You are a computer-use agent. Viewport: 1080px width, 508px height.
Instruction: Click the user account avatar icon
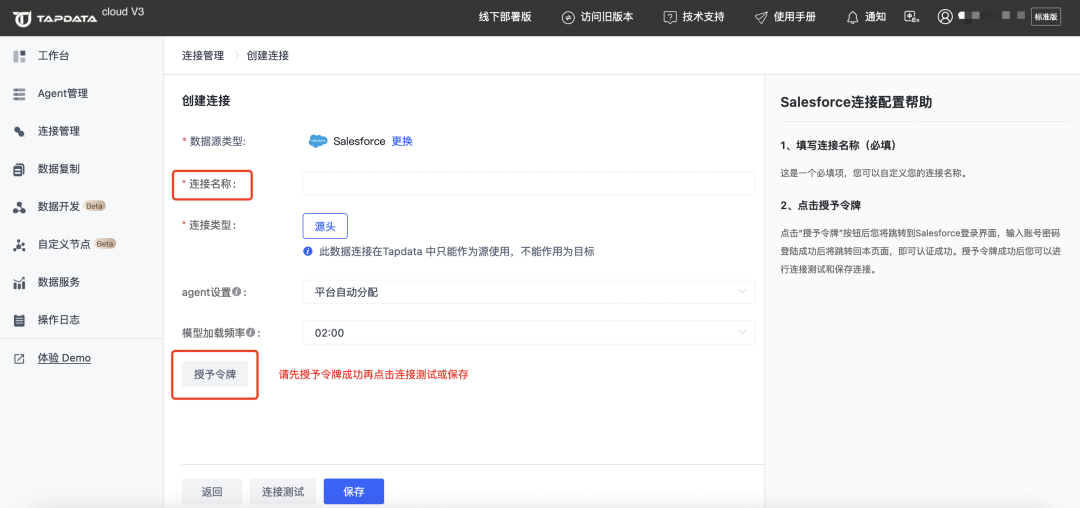coord(945,17)
